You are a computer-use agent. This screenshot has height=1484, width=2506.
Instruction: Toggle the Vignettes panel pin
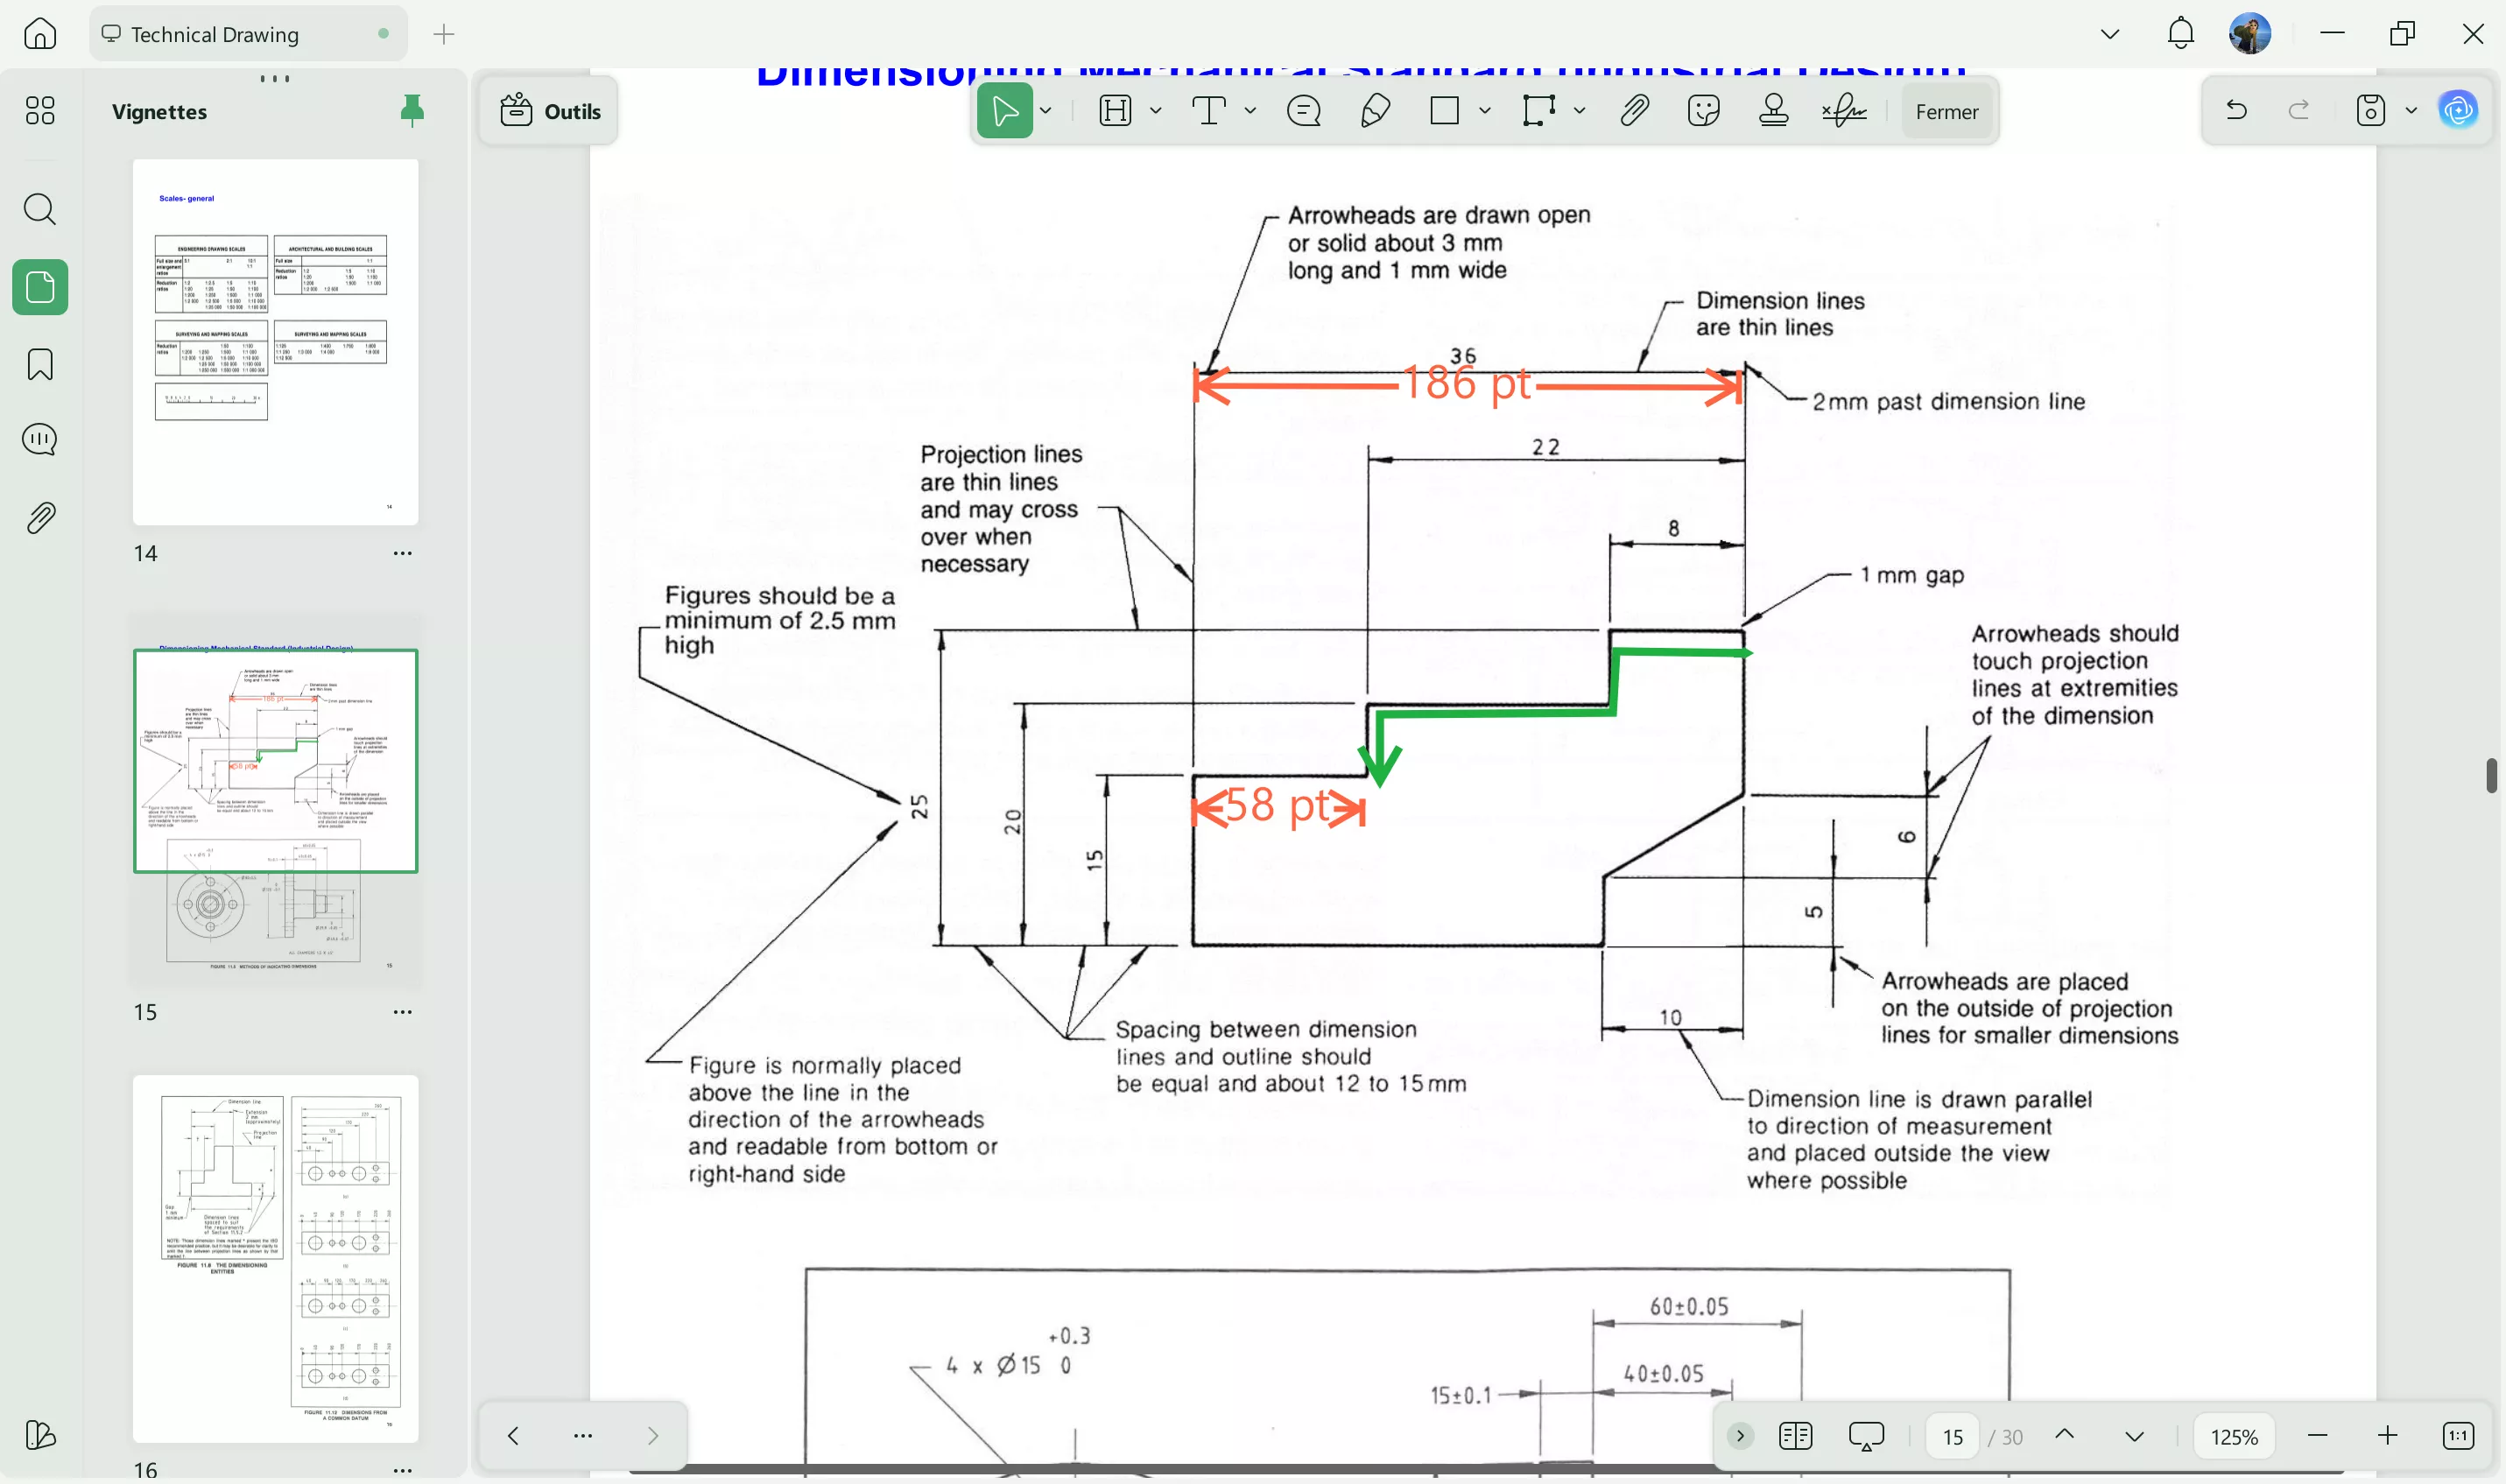[x=412, y=111]
